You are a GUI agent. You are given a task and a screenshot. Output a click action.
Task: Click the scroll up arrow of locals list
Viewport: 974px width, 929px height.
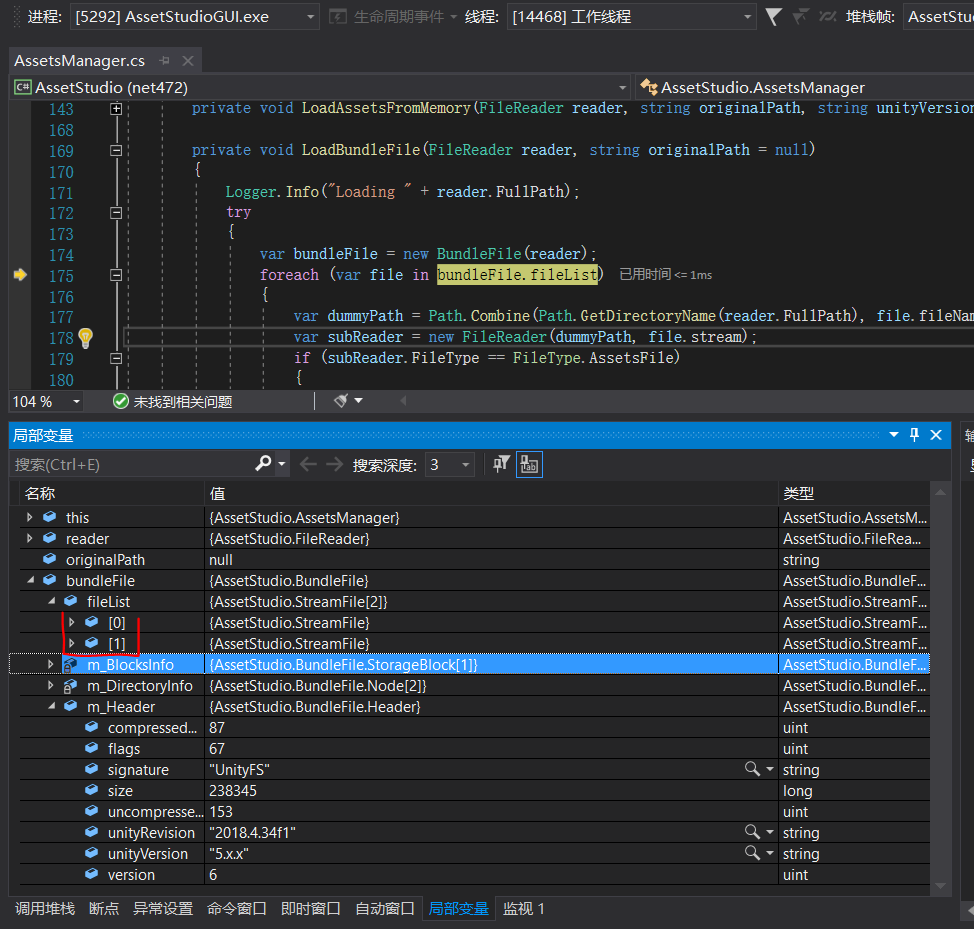[940, 493]
